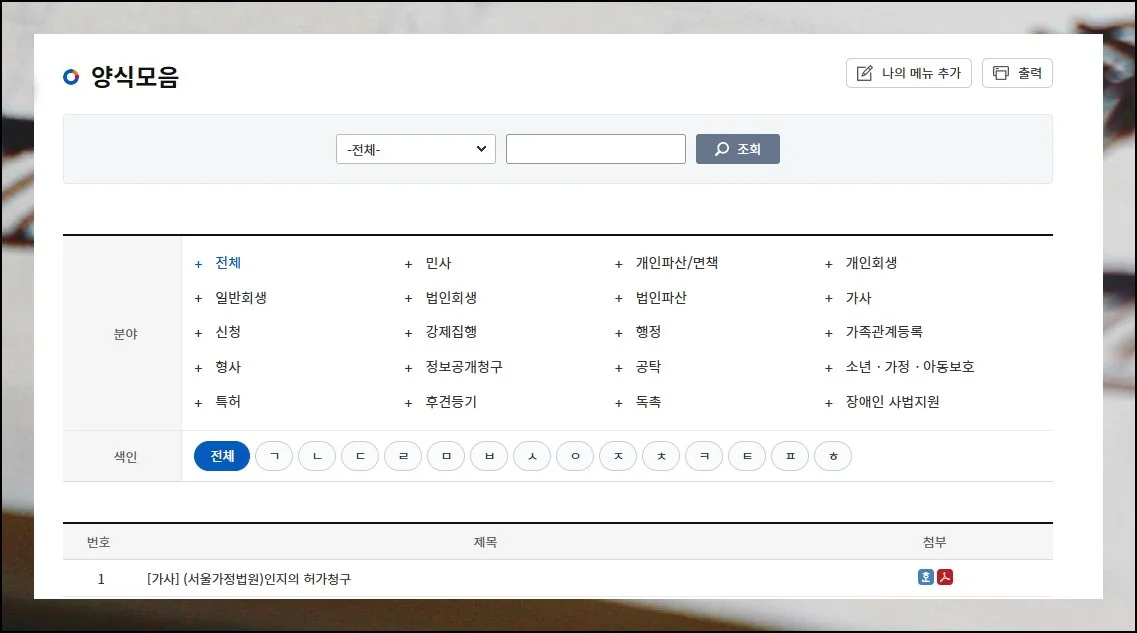
Task: Filter the index by ㅅ
Action: pyautogui.click(x=532, y=456)
